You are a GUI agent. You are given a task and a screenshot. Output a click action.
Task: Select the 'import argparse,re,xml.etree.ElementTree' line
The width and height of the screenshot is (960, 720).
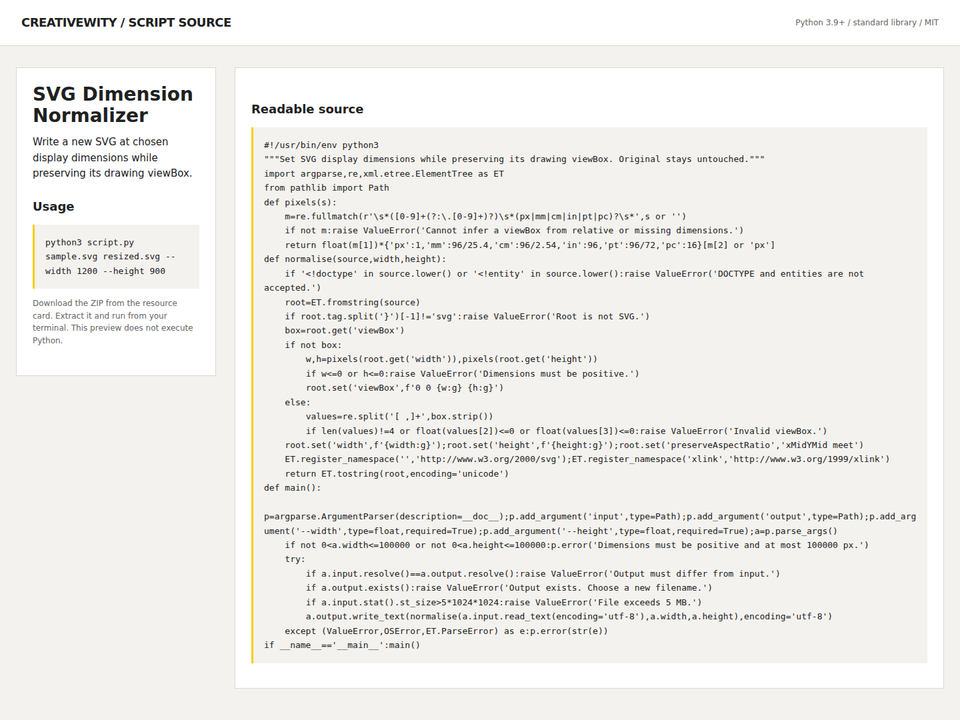click(384, 174)
